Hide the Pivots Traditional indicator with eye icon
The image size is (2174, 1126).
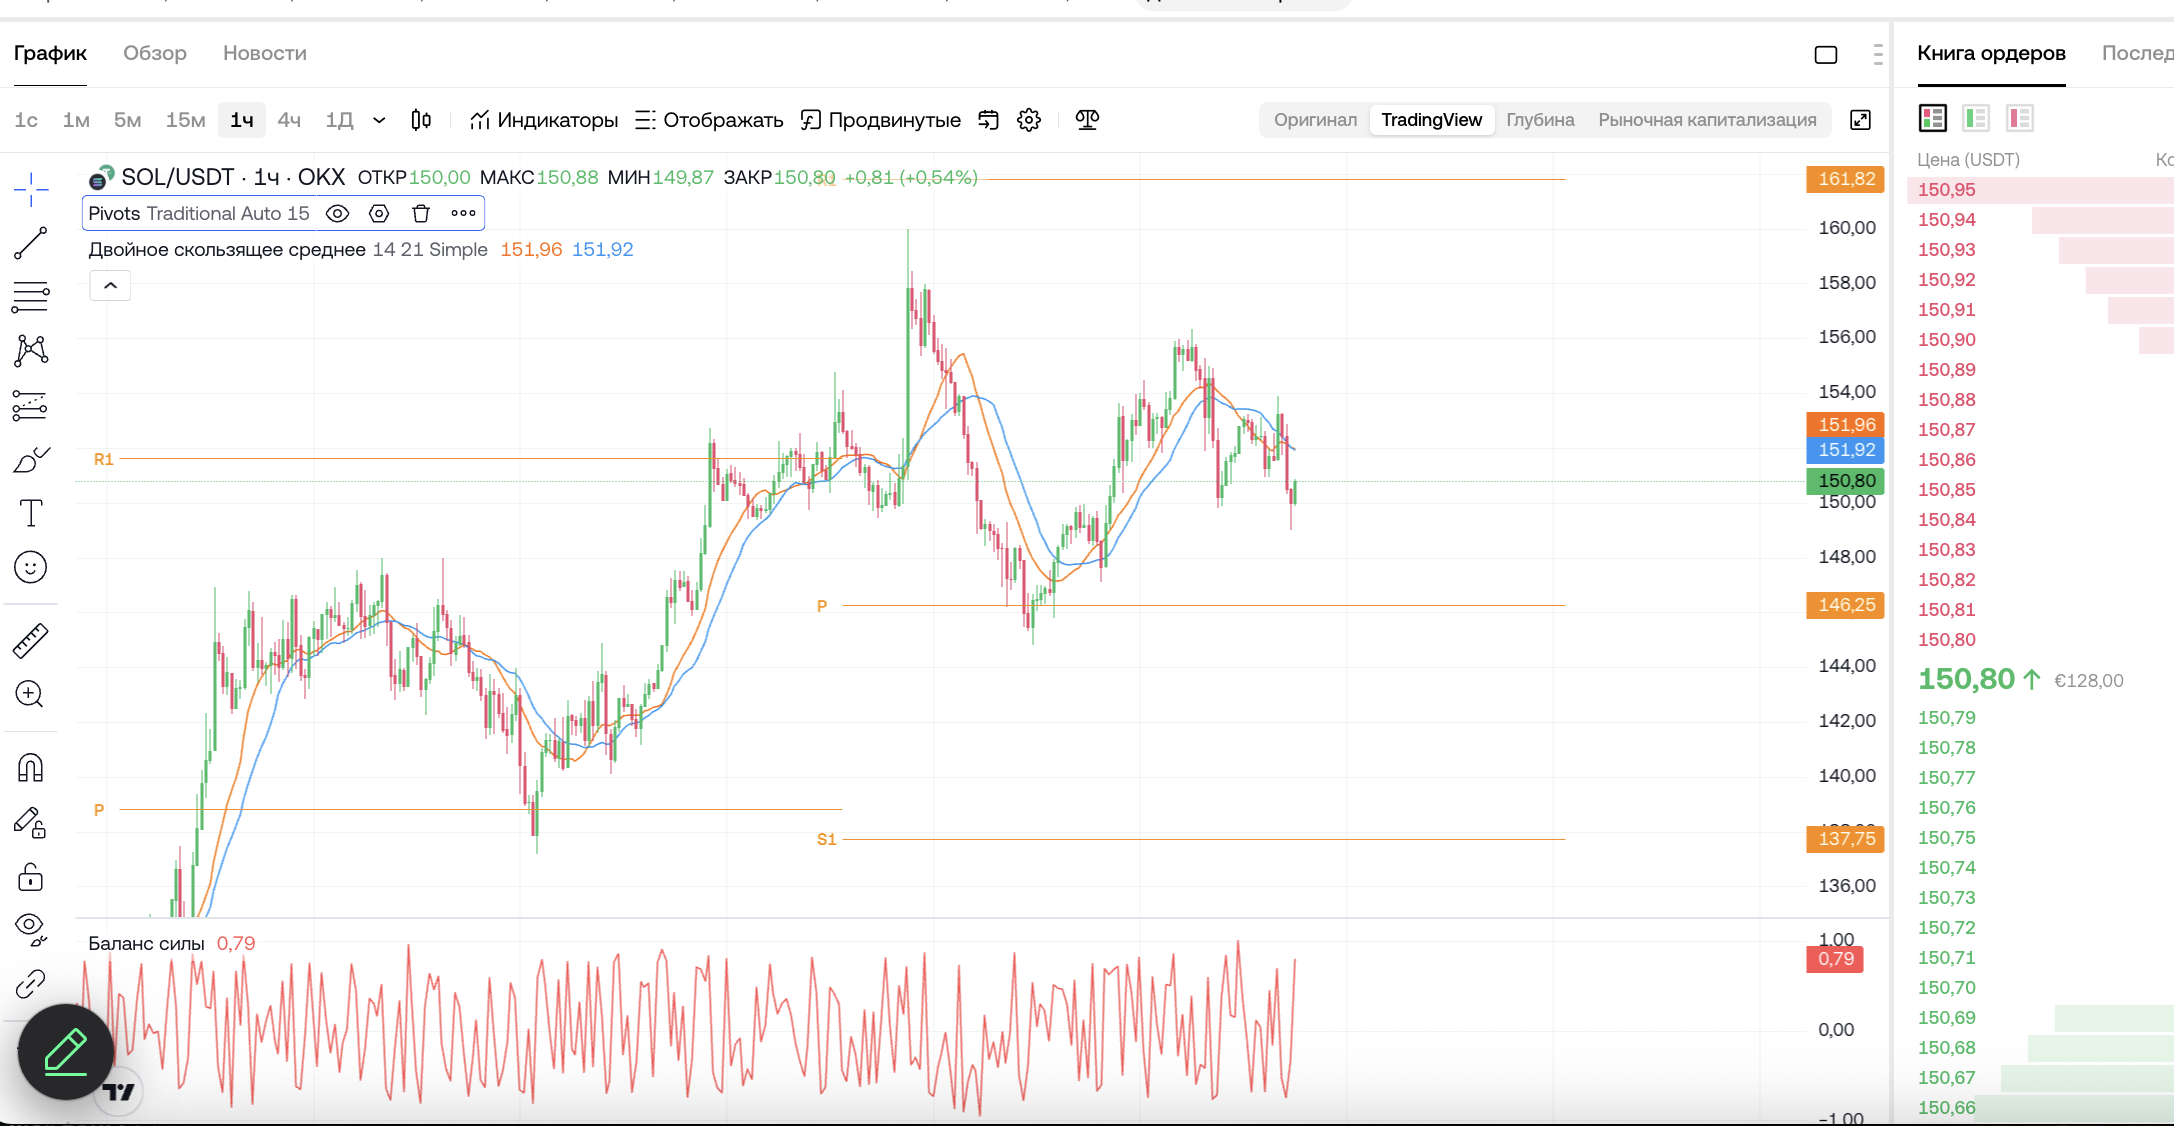338,213
